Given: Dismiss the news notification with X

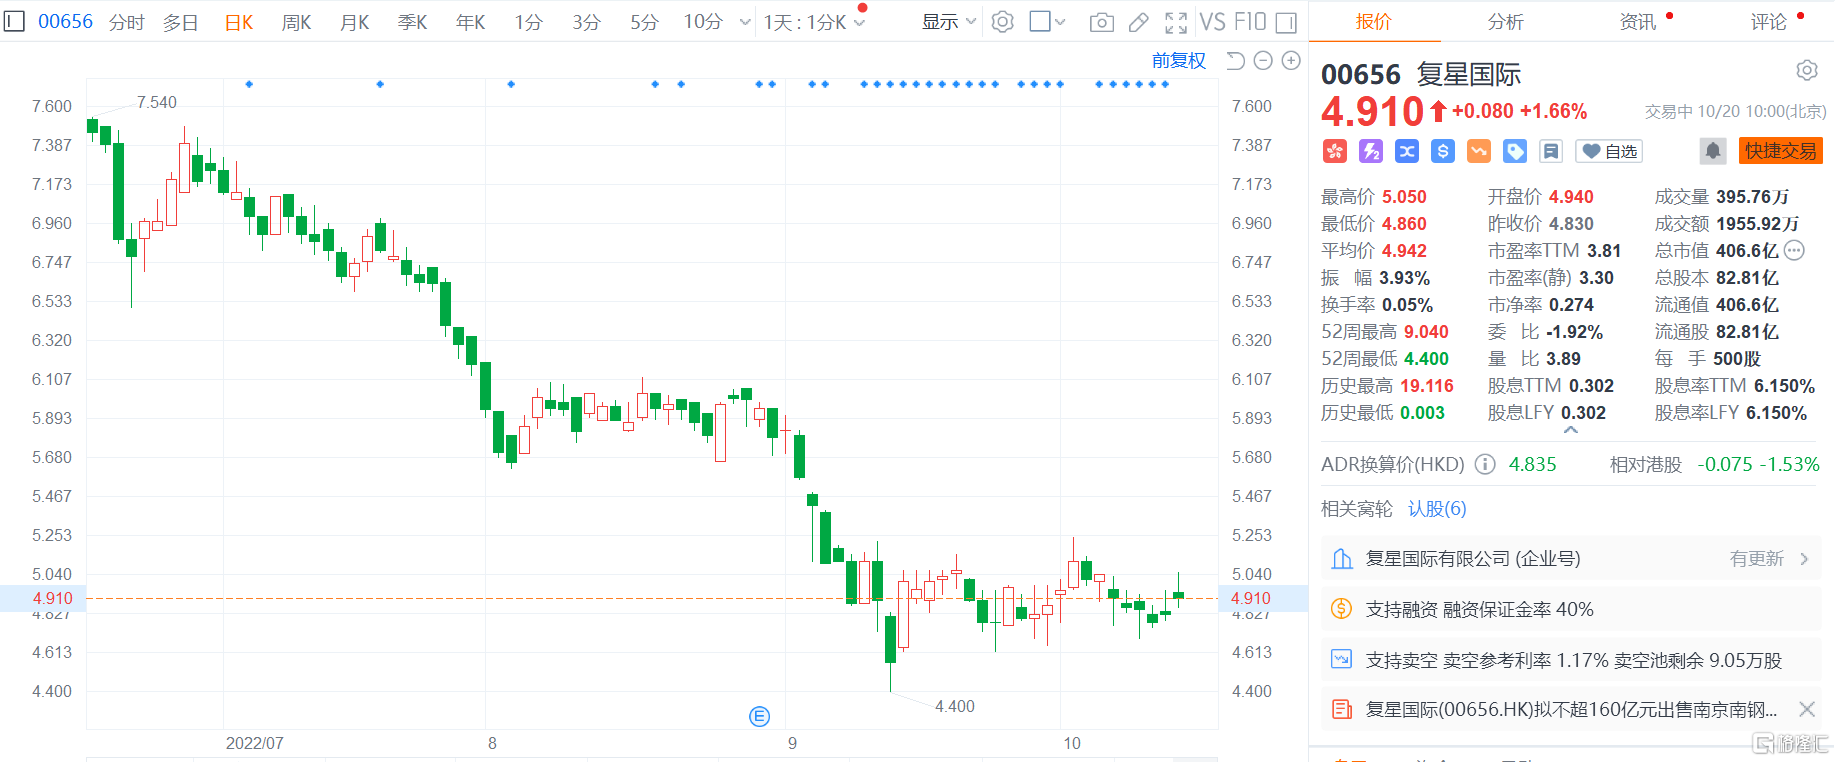Looking at the screenshot, I should click(1806, 709).
